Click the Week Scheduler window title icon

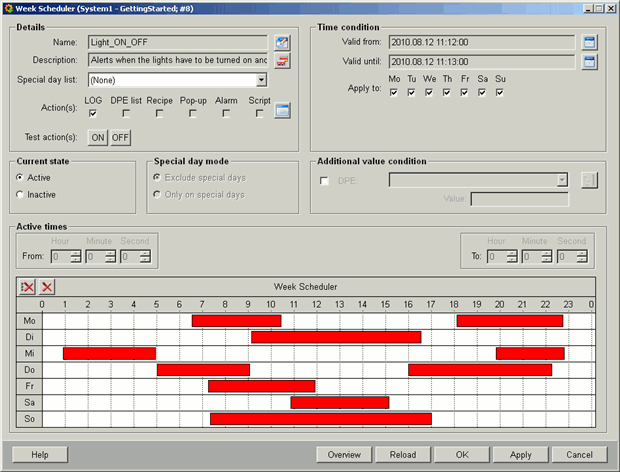[8, 8]
